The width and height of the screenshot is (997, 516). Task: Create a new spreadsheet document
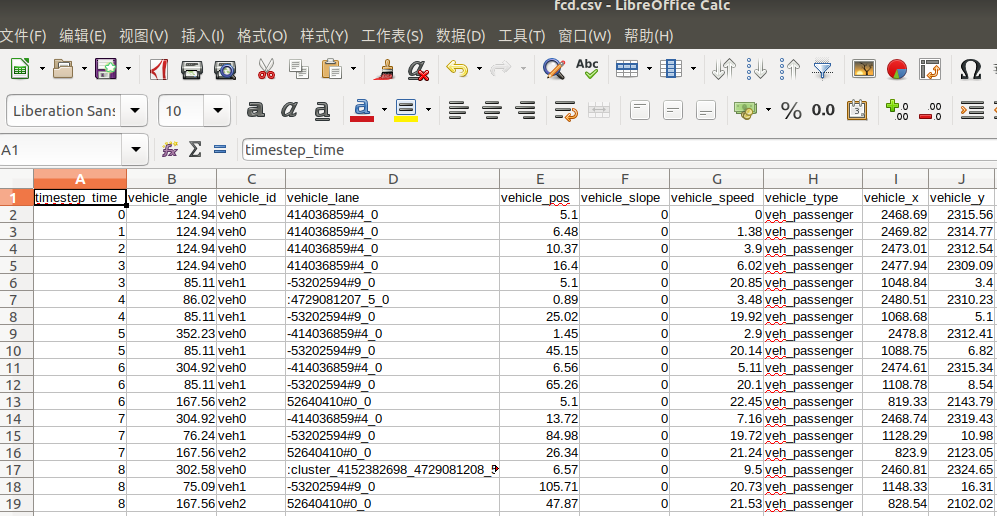tap(20, 69)
